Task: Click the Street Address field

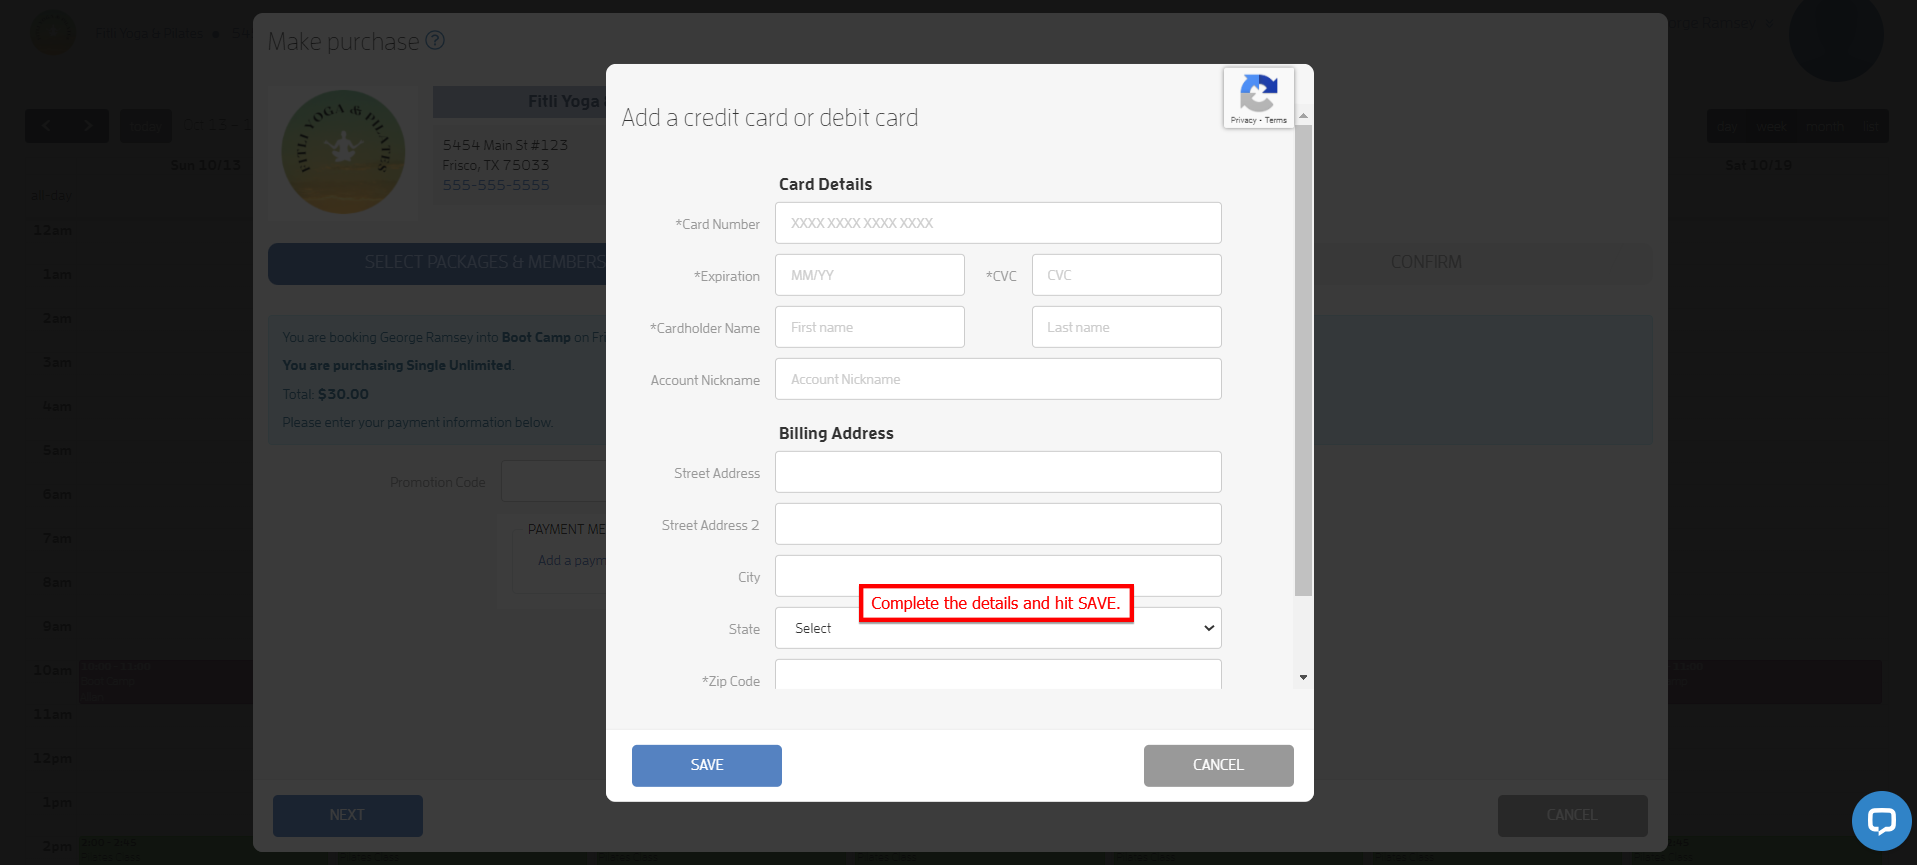Action: point(998,472)
